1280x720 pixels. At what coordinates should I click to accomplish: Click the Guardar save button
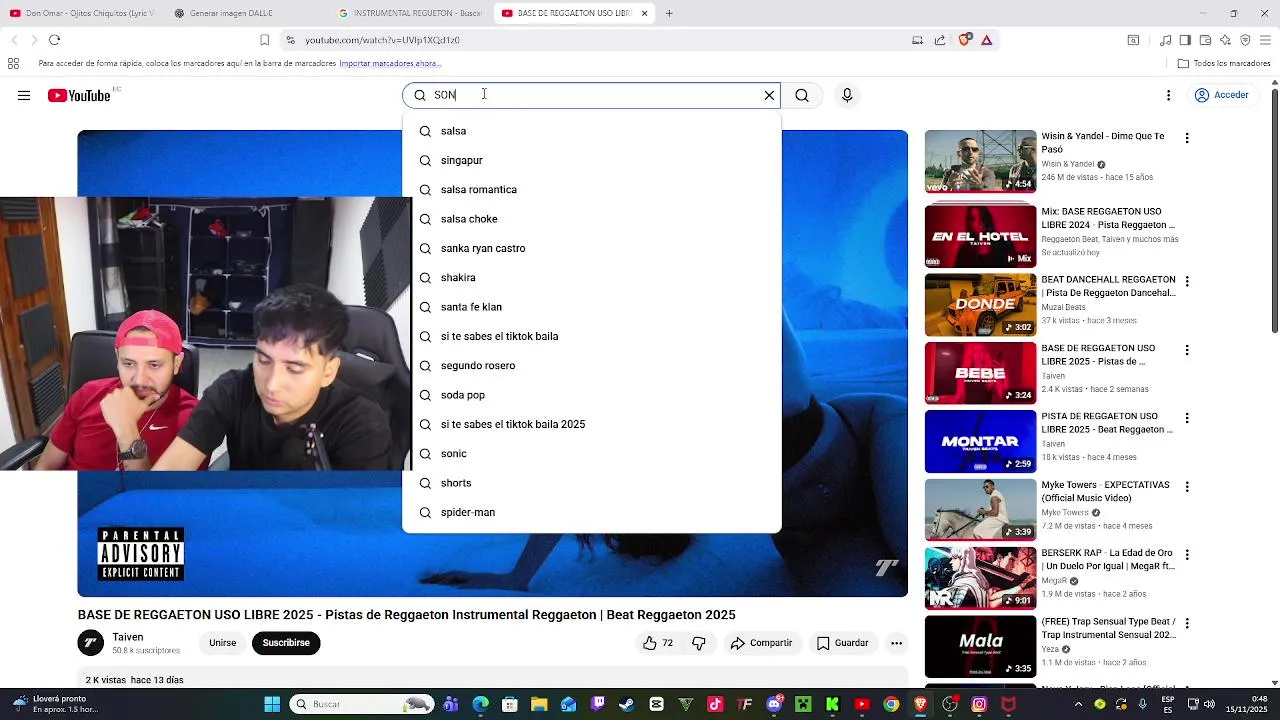point(842,643)
